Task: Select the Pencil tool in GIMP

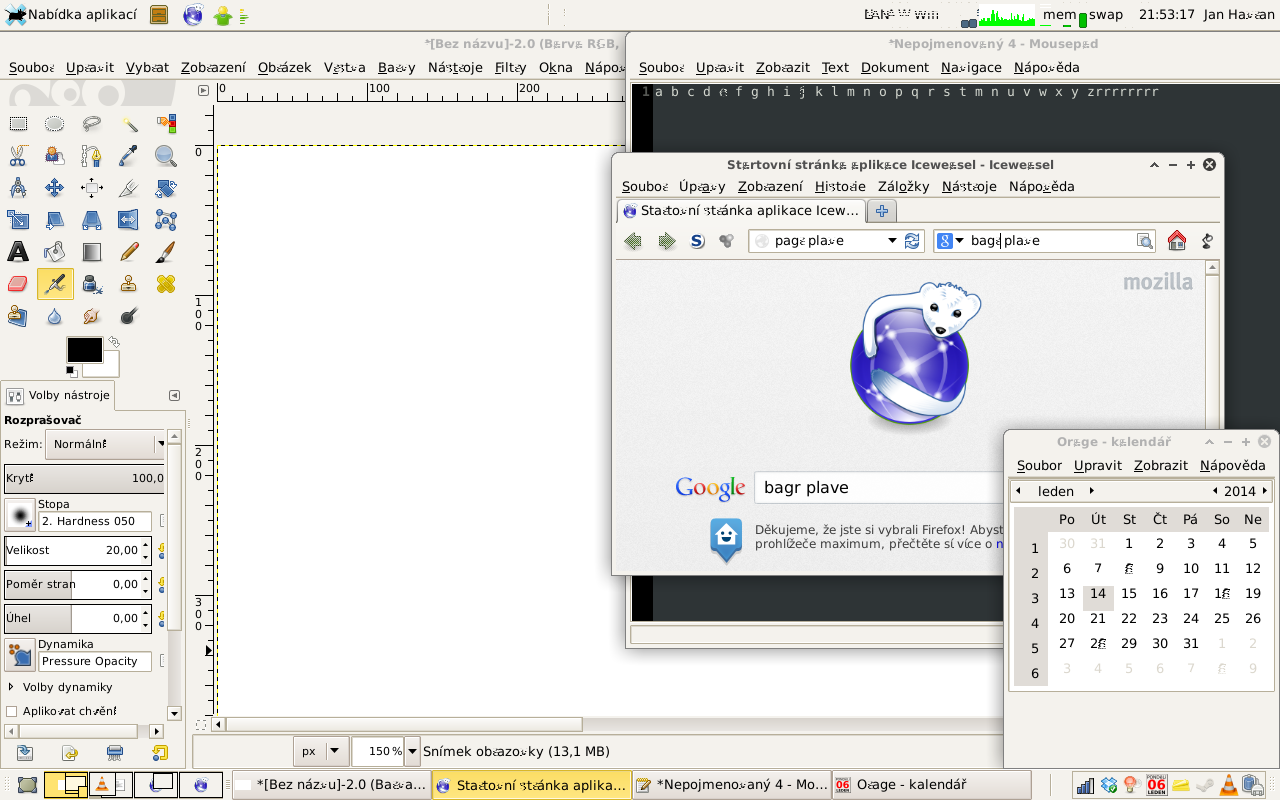Action: pos(129,251)
